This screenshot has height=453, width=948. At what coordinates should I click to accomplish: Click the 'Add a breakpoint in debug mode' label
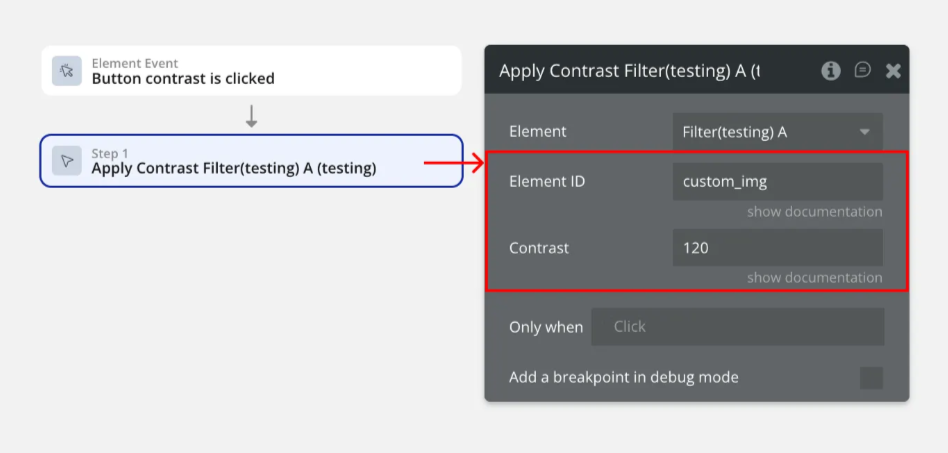(623, 377)
